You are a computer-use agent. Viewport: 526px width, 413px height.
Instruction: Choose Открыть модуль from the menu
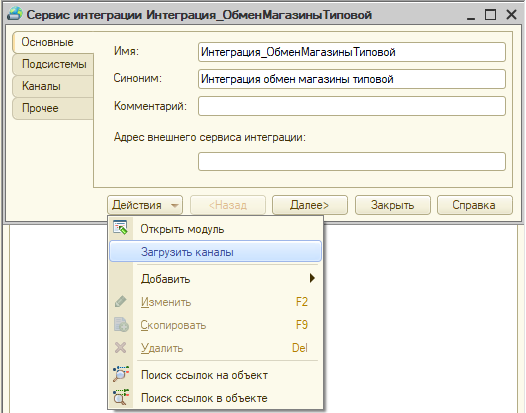[x=215, y=229]
